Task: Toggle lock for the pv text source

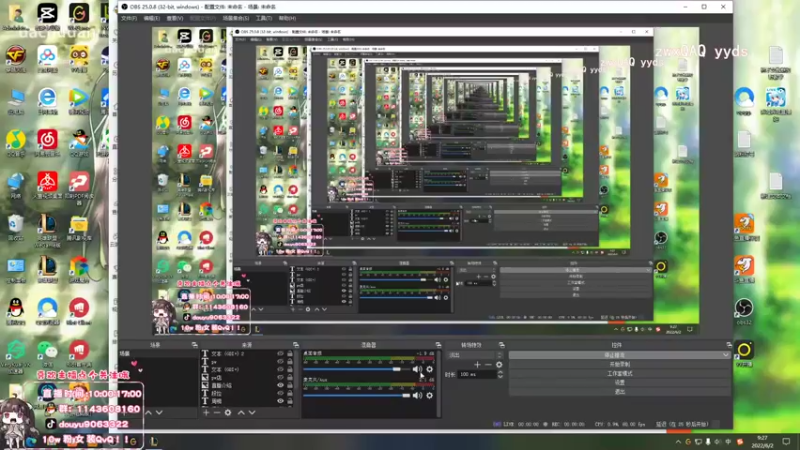Action: click(x=290, y=361)
